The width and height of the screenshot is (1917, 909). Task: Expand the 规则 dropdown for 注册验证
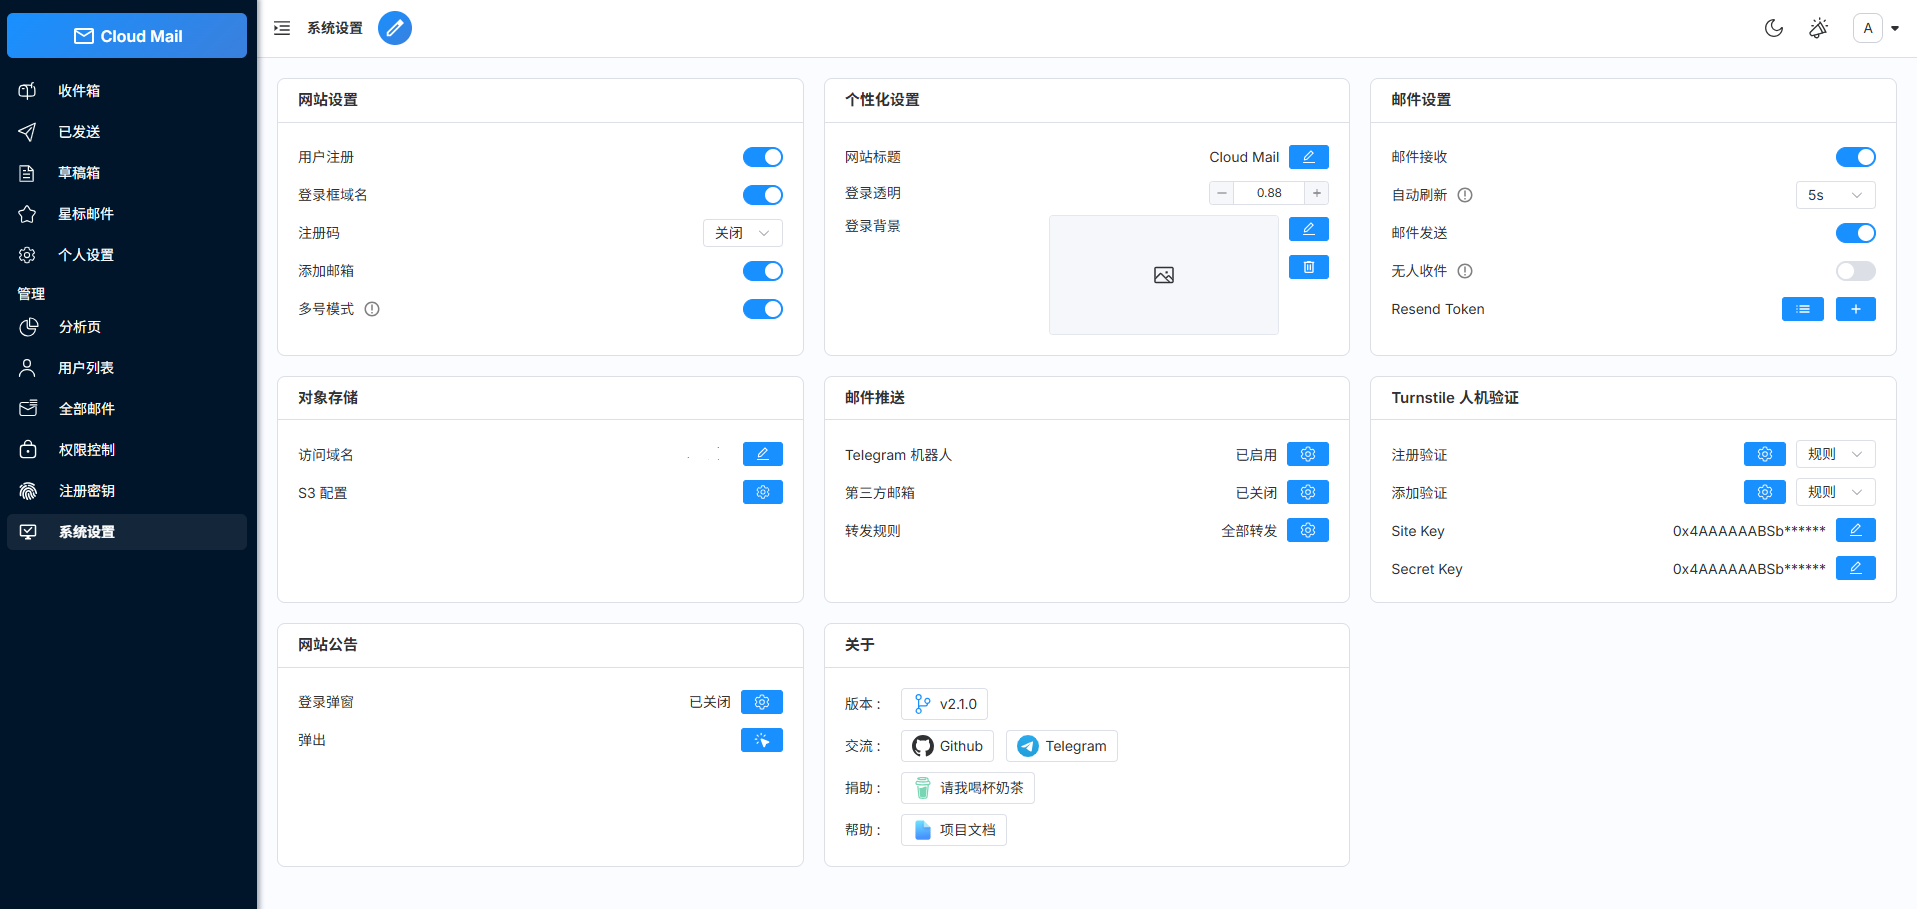(x=1835, y=453)
